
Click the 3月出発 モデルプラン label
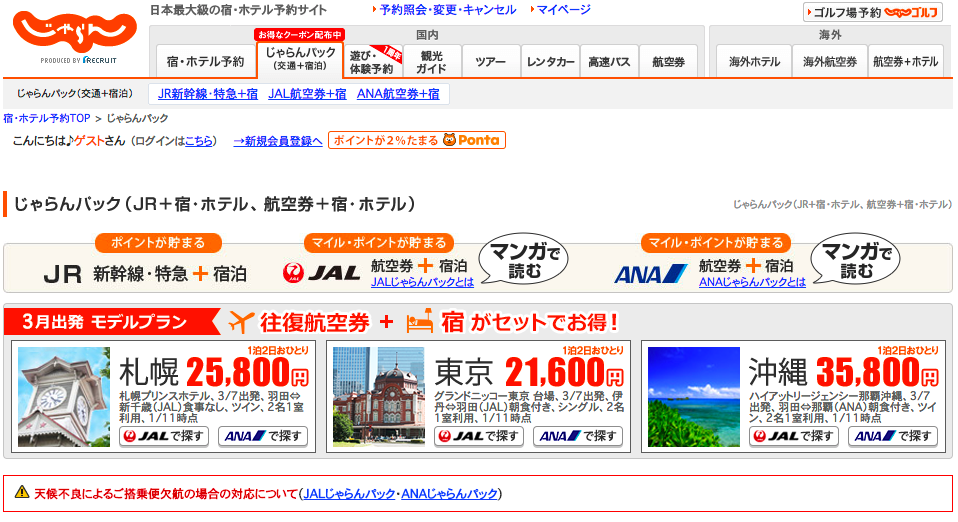pos(105,322)
